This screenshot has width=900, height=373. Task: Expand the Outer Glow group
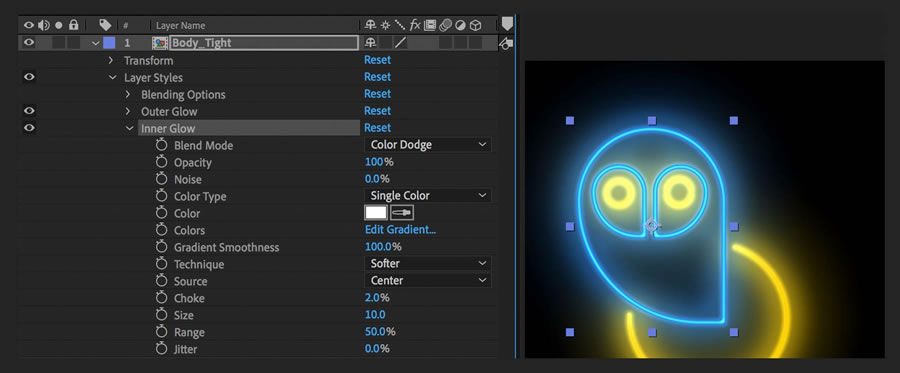(x=128, y=111)
